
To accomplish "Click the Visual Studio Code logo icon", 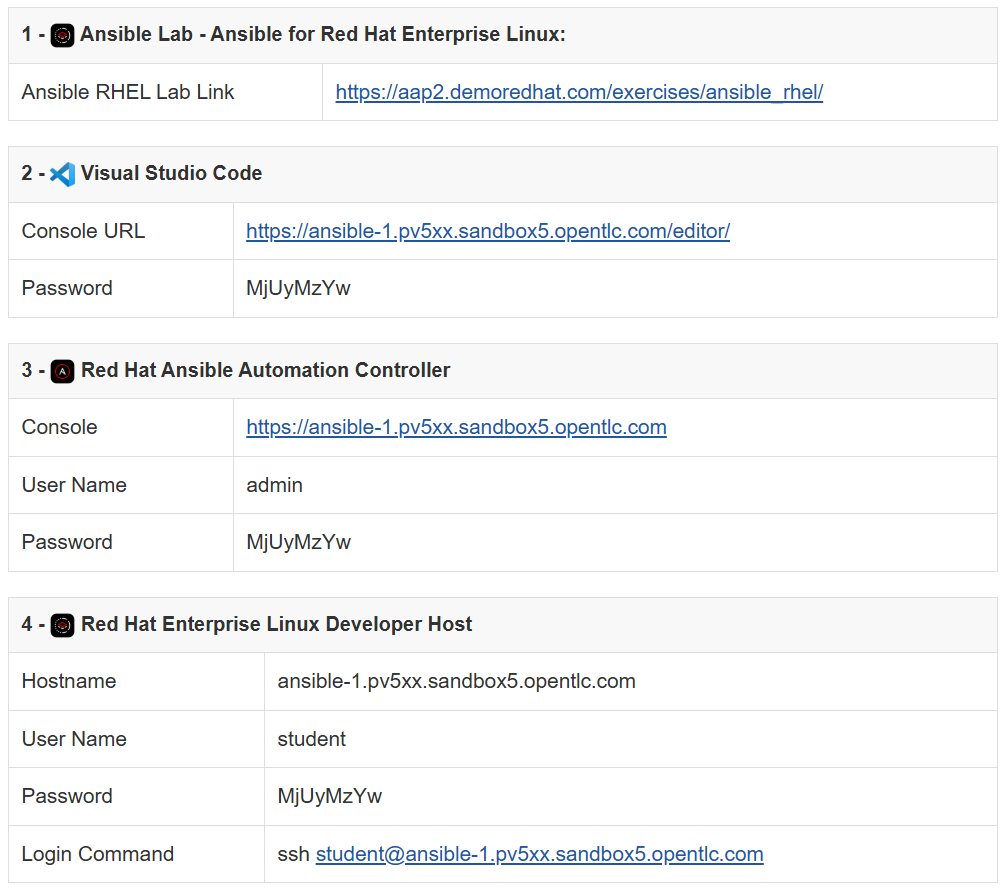I will [63, 174].
